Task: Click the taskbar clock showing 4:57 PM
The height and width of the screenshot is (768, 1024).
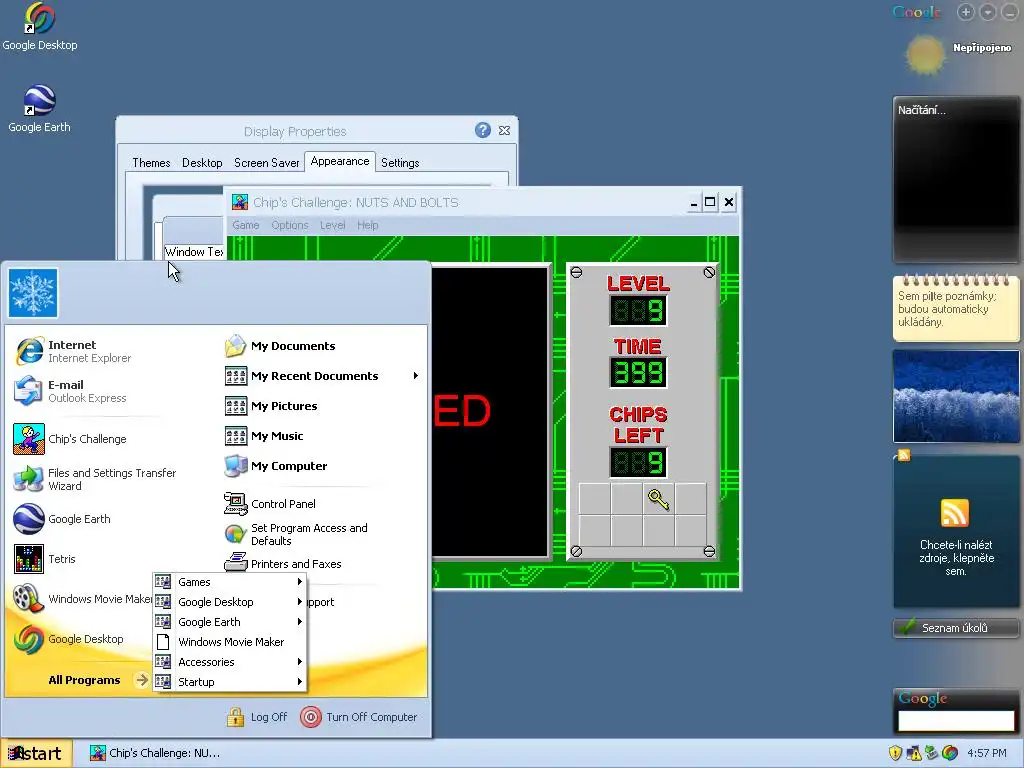Action: coord(986,753)
